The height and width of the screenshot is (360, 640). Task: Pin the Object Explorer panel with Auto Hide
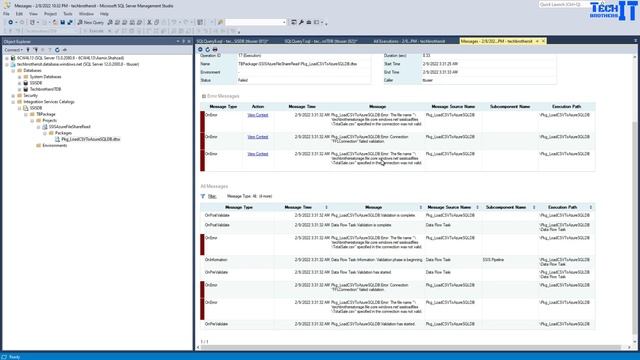pyautogui.click(x=183, y=41)
